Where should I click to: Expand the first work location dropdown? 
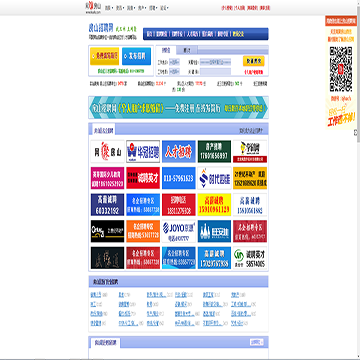[x=174, y=62]
